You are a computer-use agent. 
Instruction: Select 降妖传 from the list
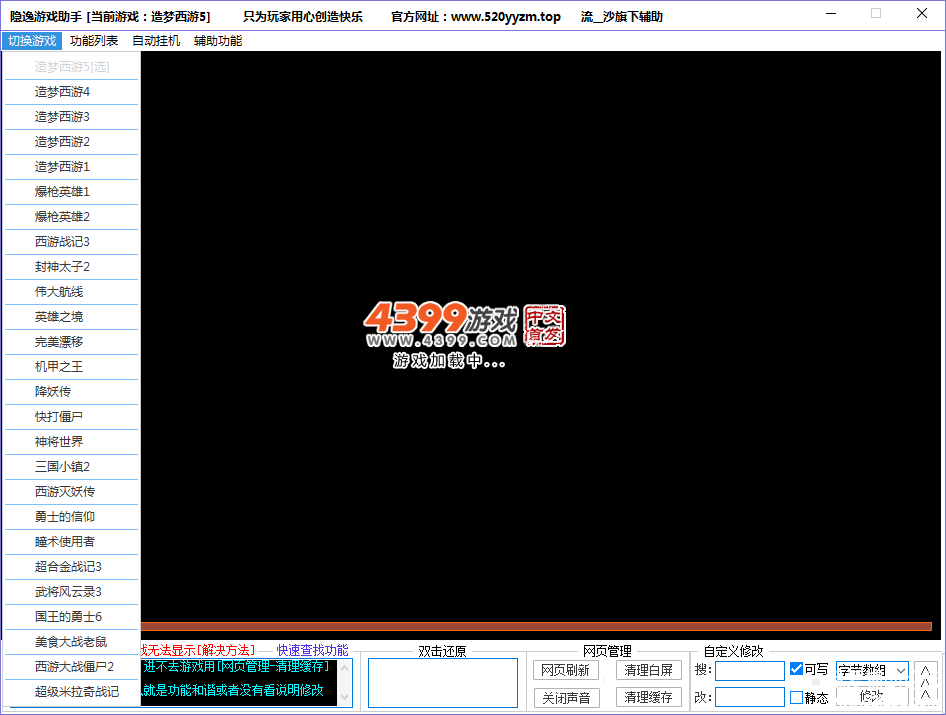72,392
